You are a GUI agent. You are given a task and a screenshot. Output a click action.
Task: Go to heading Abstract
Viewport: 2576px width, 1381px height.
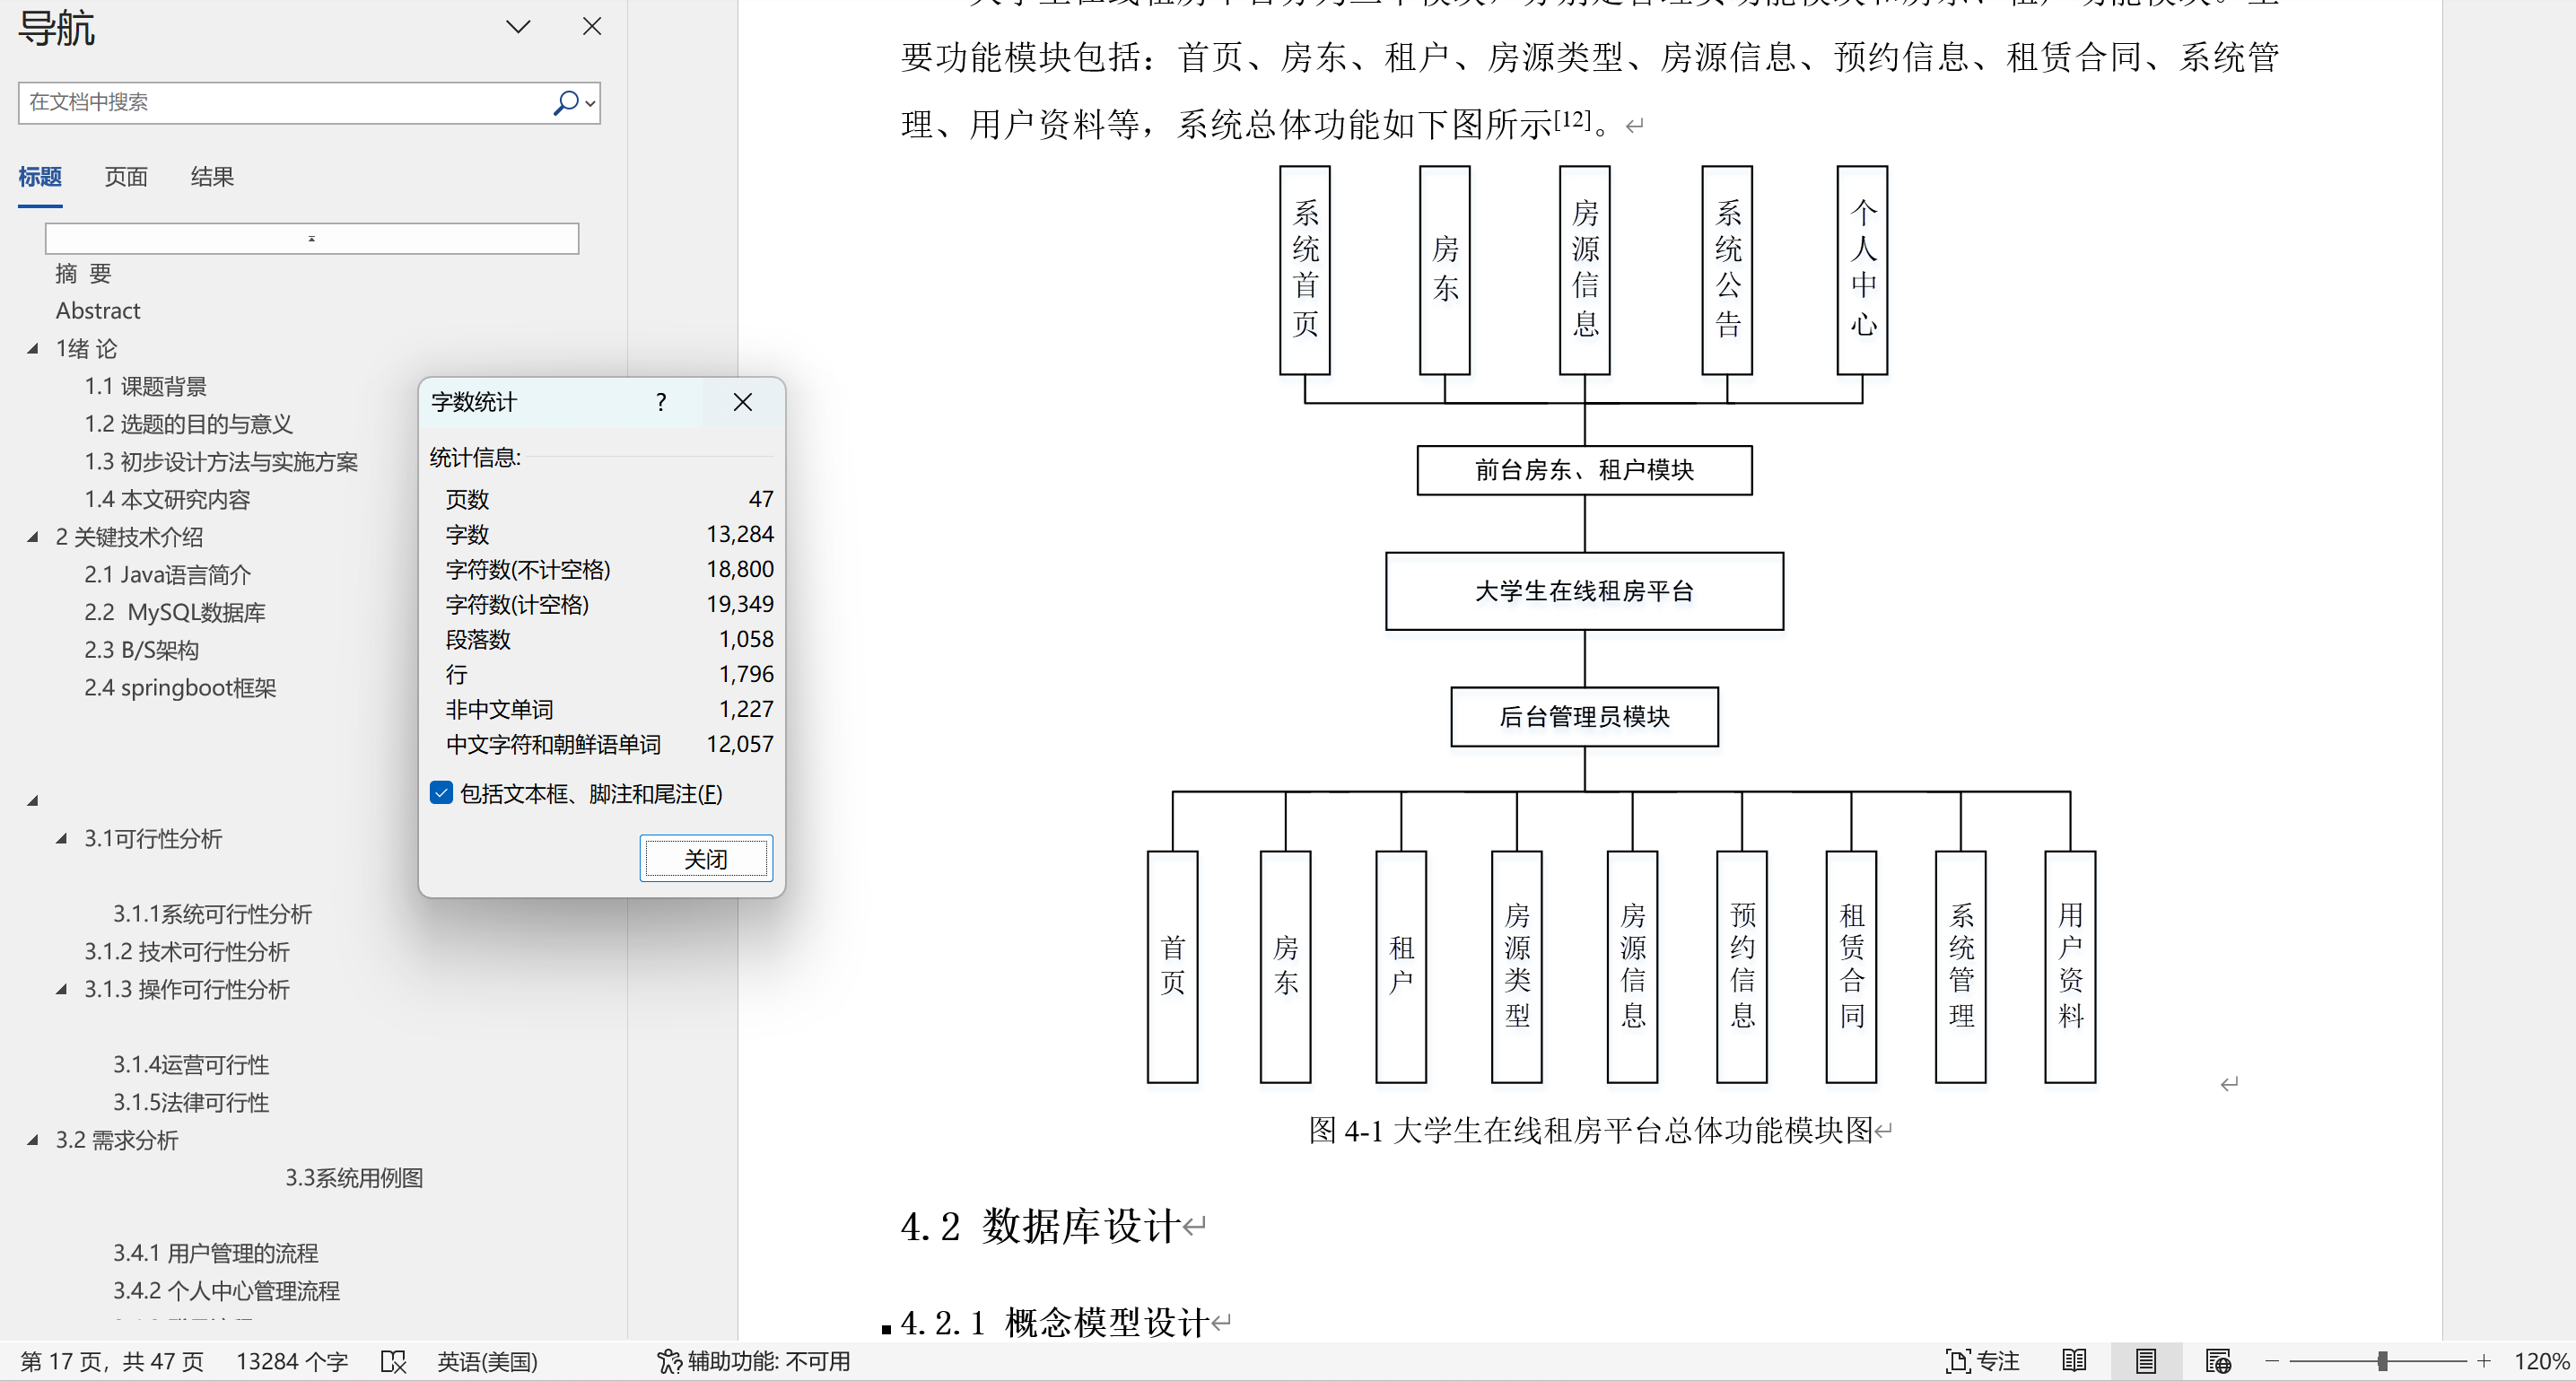coord(98,311)
